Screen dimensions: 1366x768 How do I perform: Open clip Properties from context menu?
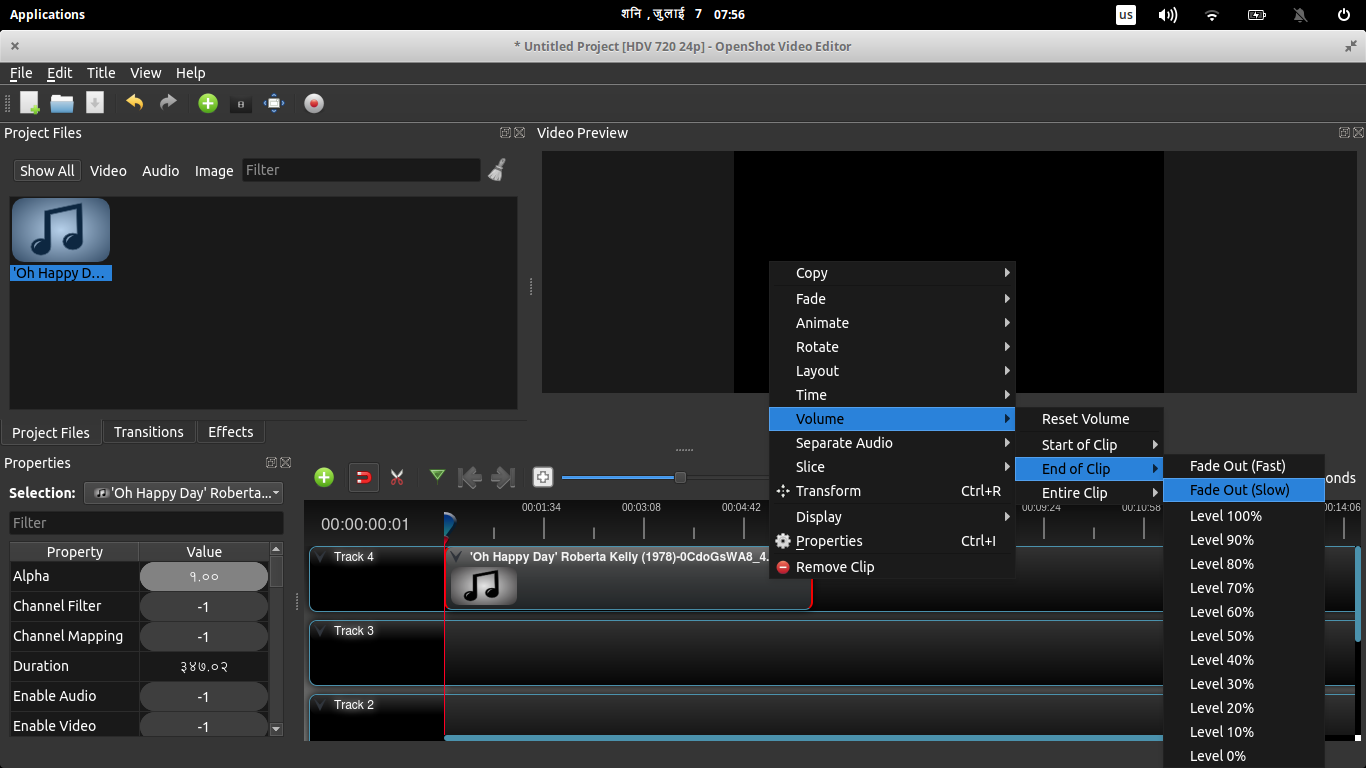(x=892, y=541)
